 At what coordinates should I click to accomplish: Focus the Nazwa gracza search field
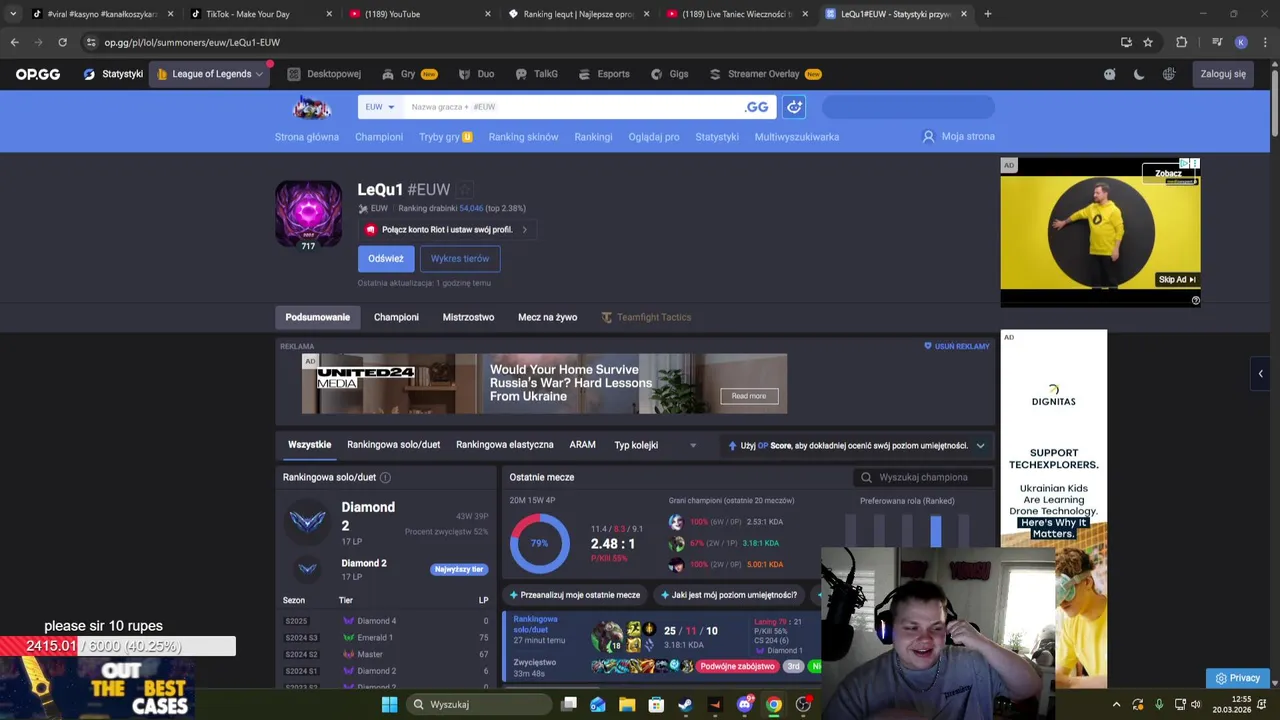coord(570,107)
